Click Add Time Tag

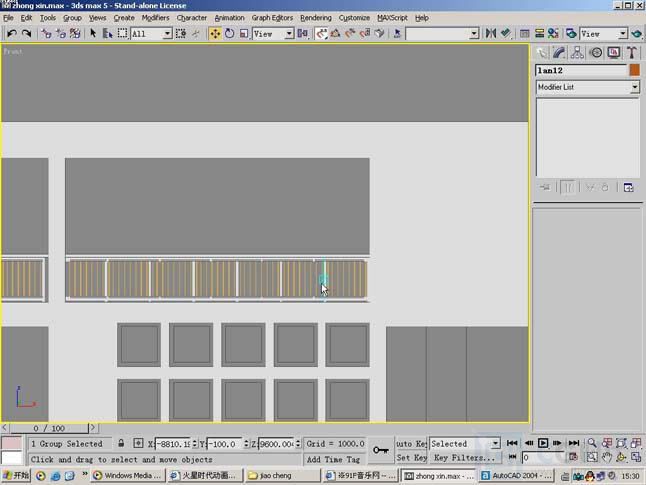[x=334, y=459]
